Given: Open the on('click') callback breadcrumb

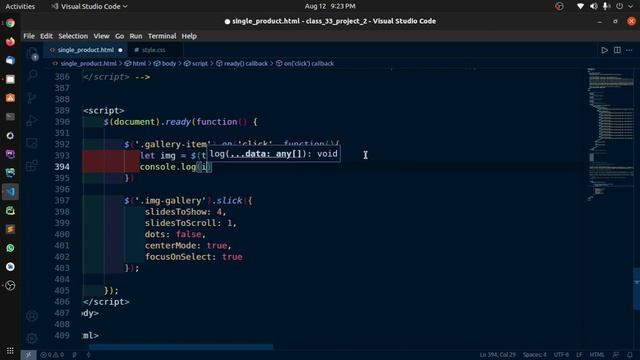Looking at the screenshot, I should tap(305, 64).
